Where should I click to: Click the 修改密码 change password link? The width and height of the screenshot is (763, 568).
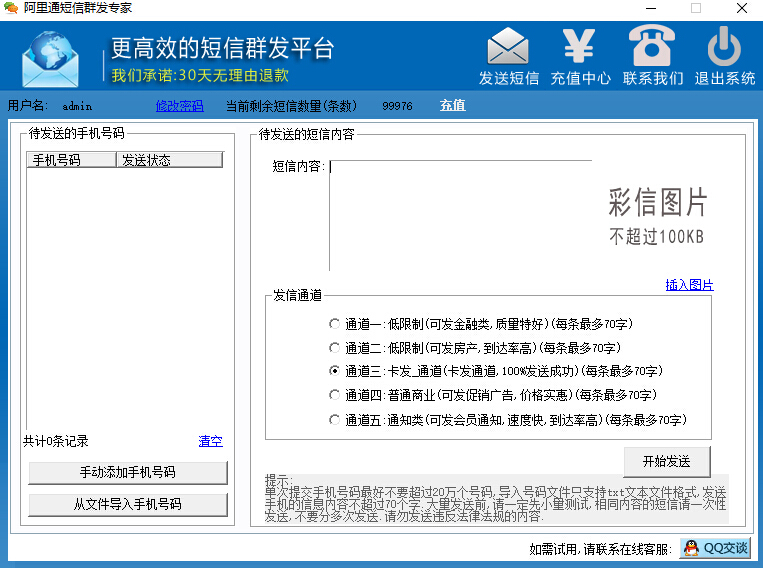(x=179, y=105)
